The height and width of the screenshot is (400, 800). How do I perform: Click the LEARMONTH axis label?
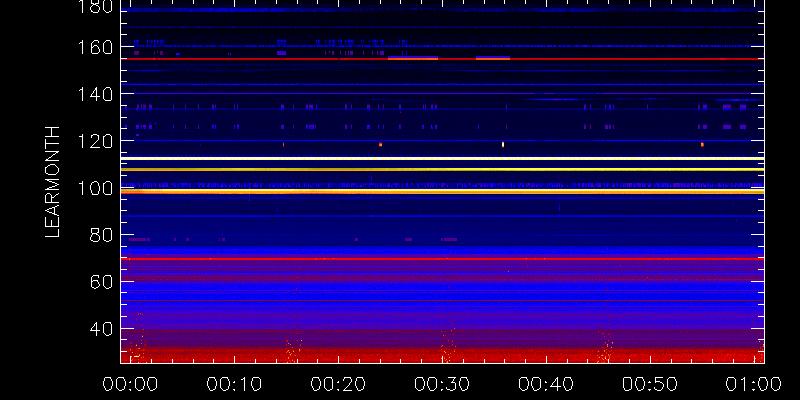(x=53, y=182)
